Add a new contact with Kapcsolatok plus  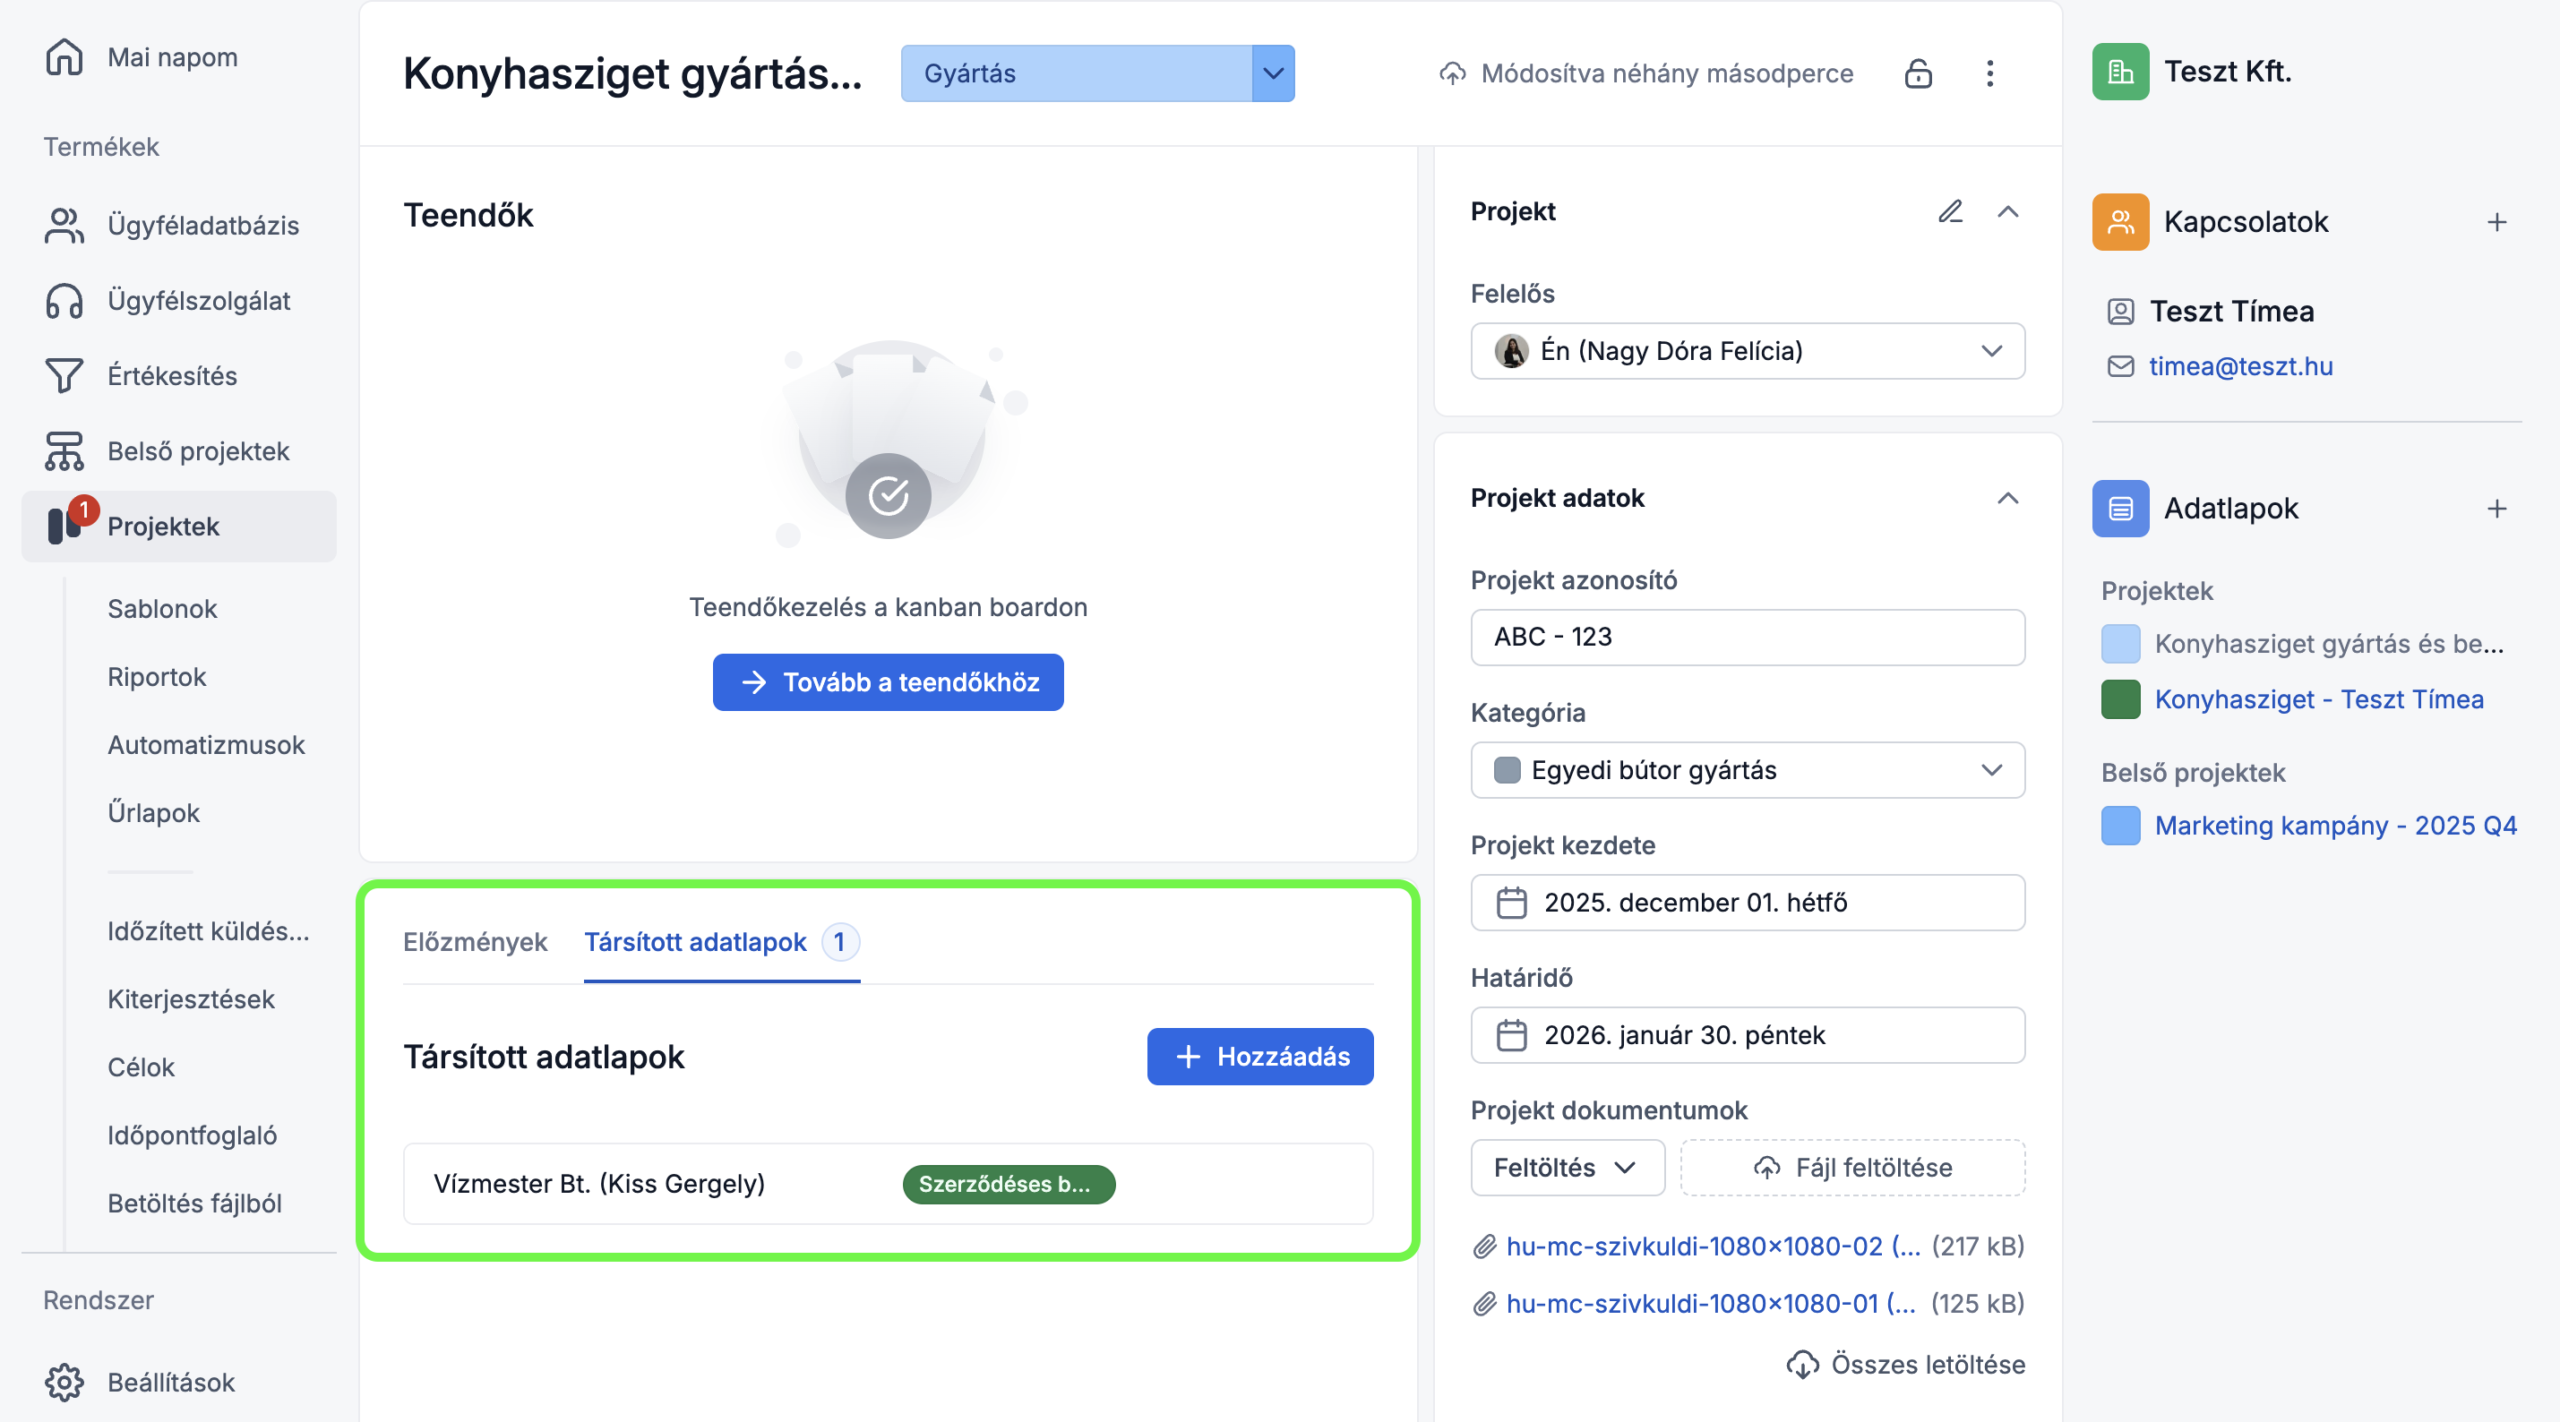(2497, 222)
